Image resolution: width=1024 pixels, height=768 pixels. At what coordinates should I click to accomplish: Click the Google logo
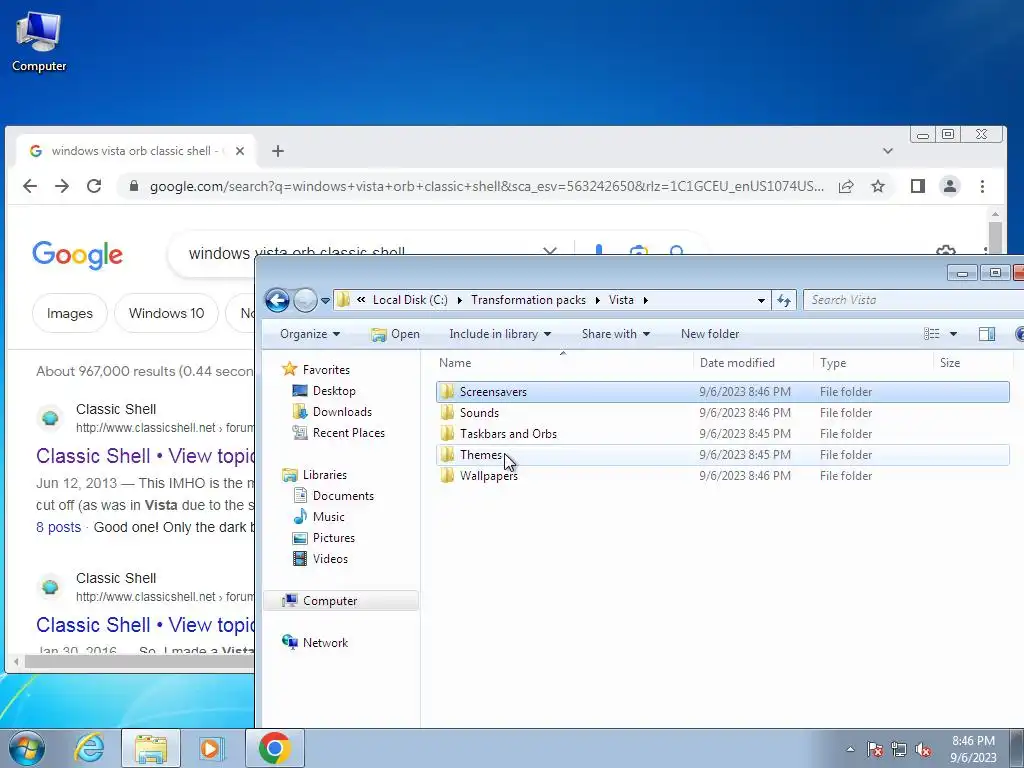78,255
